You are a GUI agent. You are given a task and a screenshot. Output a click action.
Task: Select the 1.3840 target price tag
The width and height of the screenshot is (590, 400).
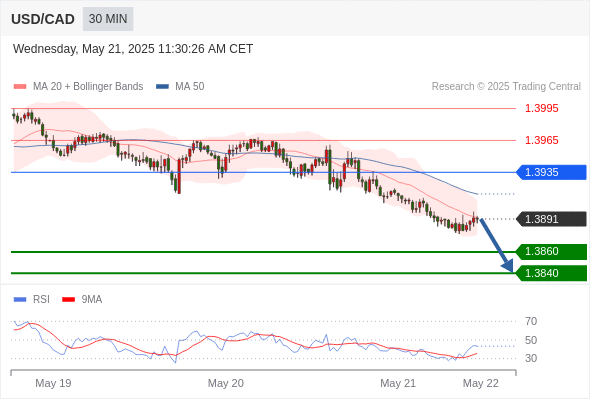pyautogui.click(x=551, y=273)
